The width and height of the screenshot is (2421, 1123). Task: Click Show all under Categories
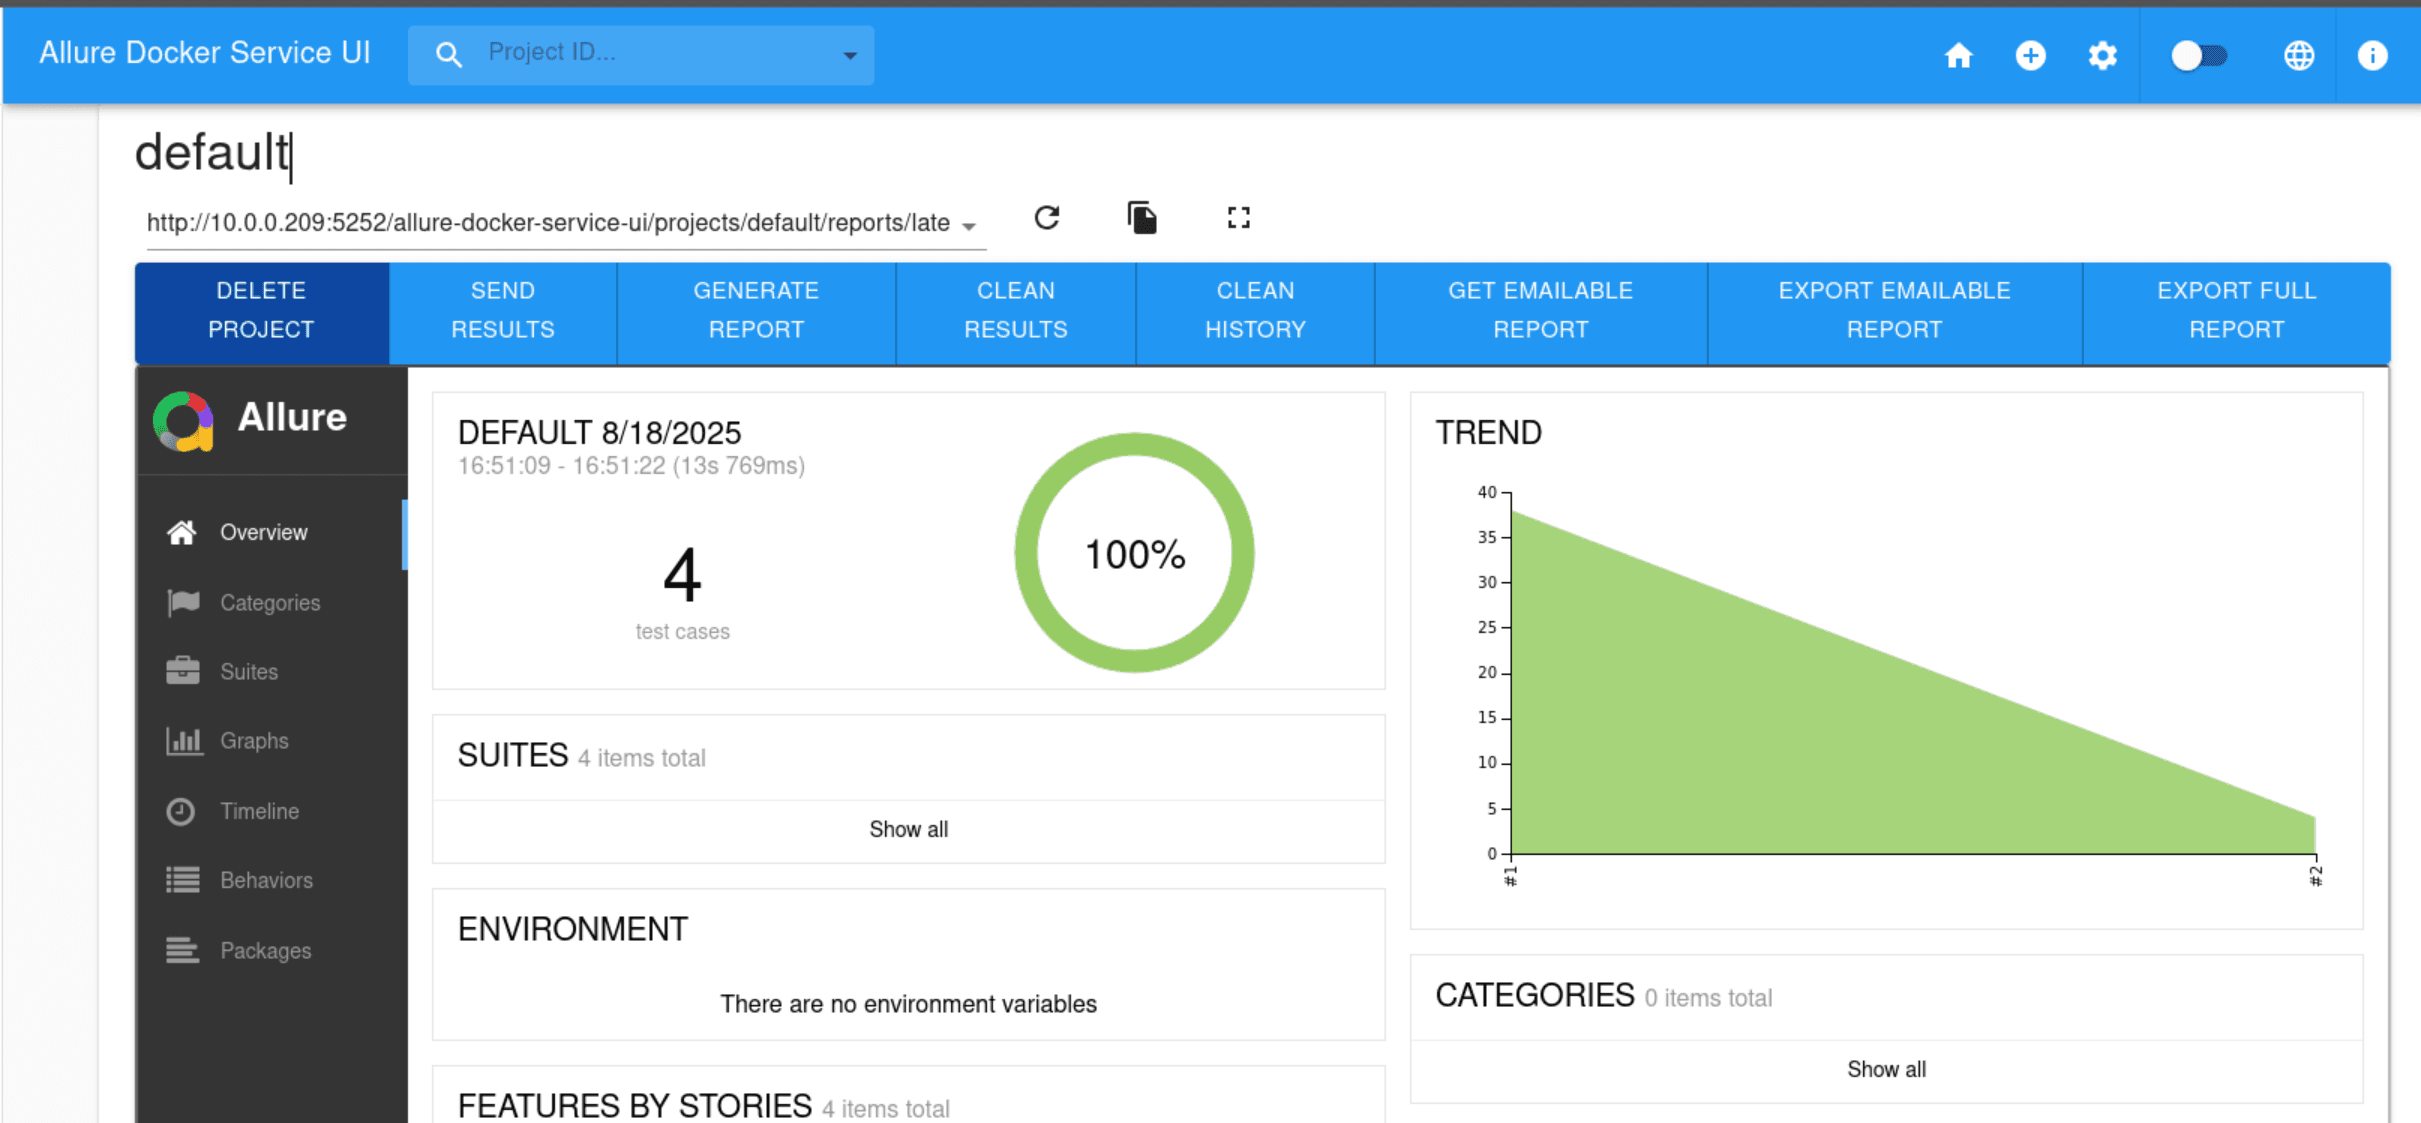(1885, 1069)
